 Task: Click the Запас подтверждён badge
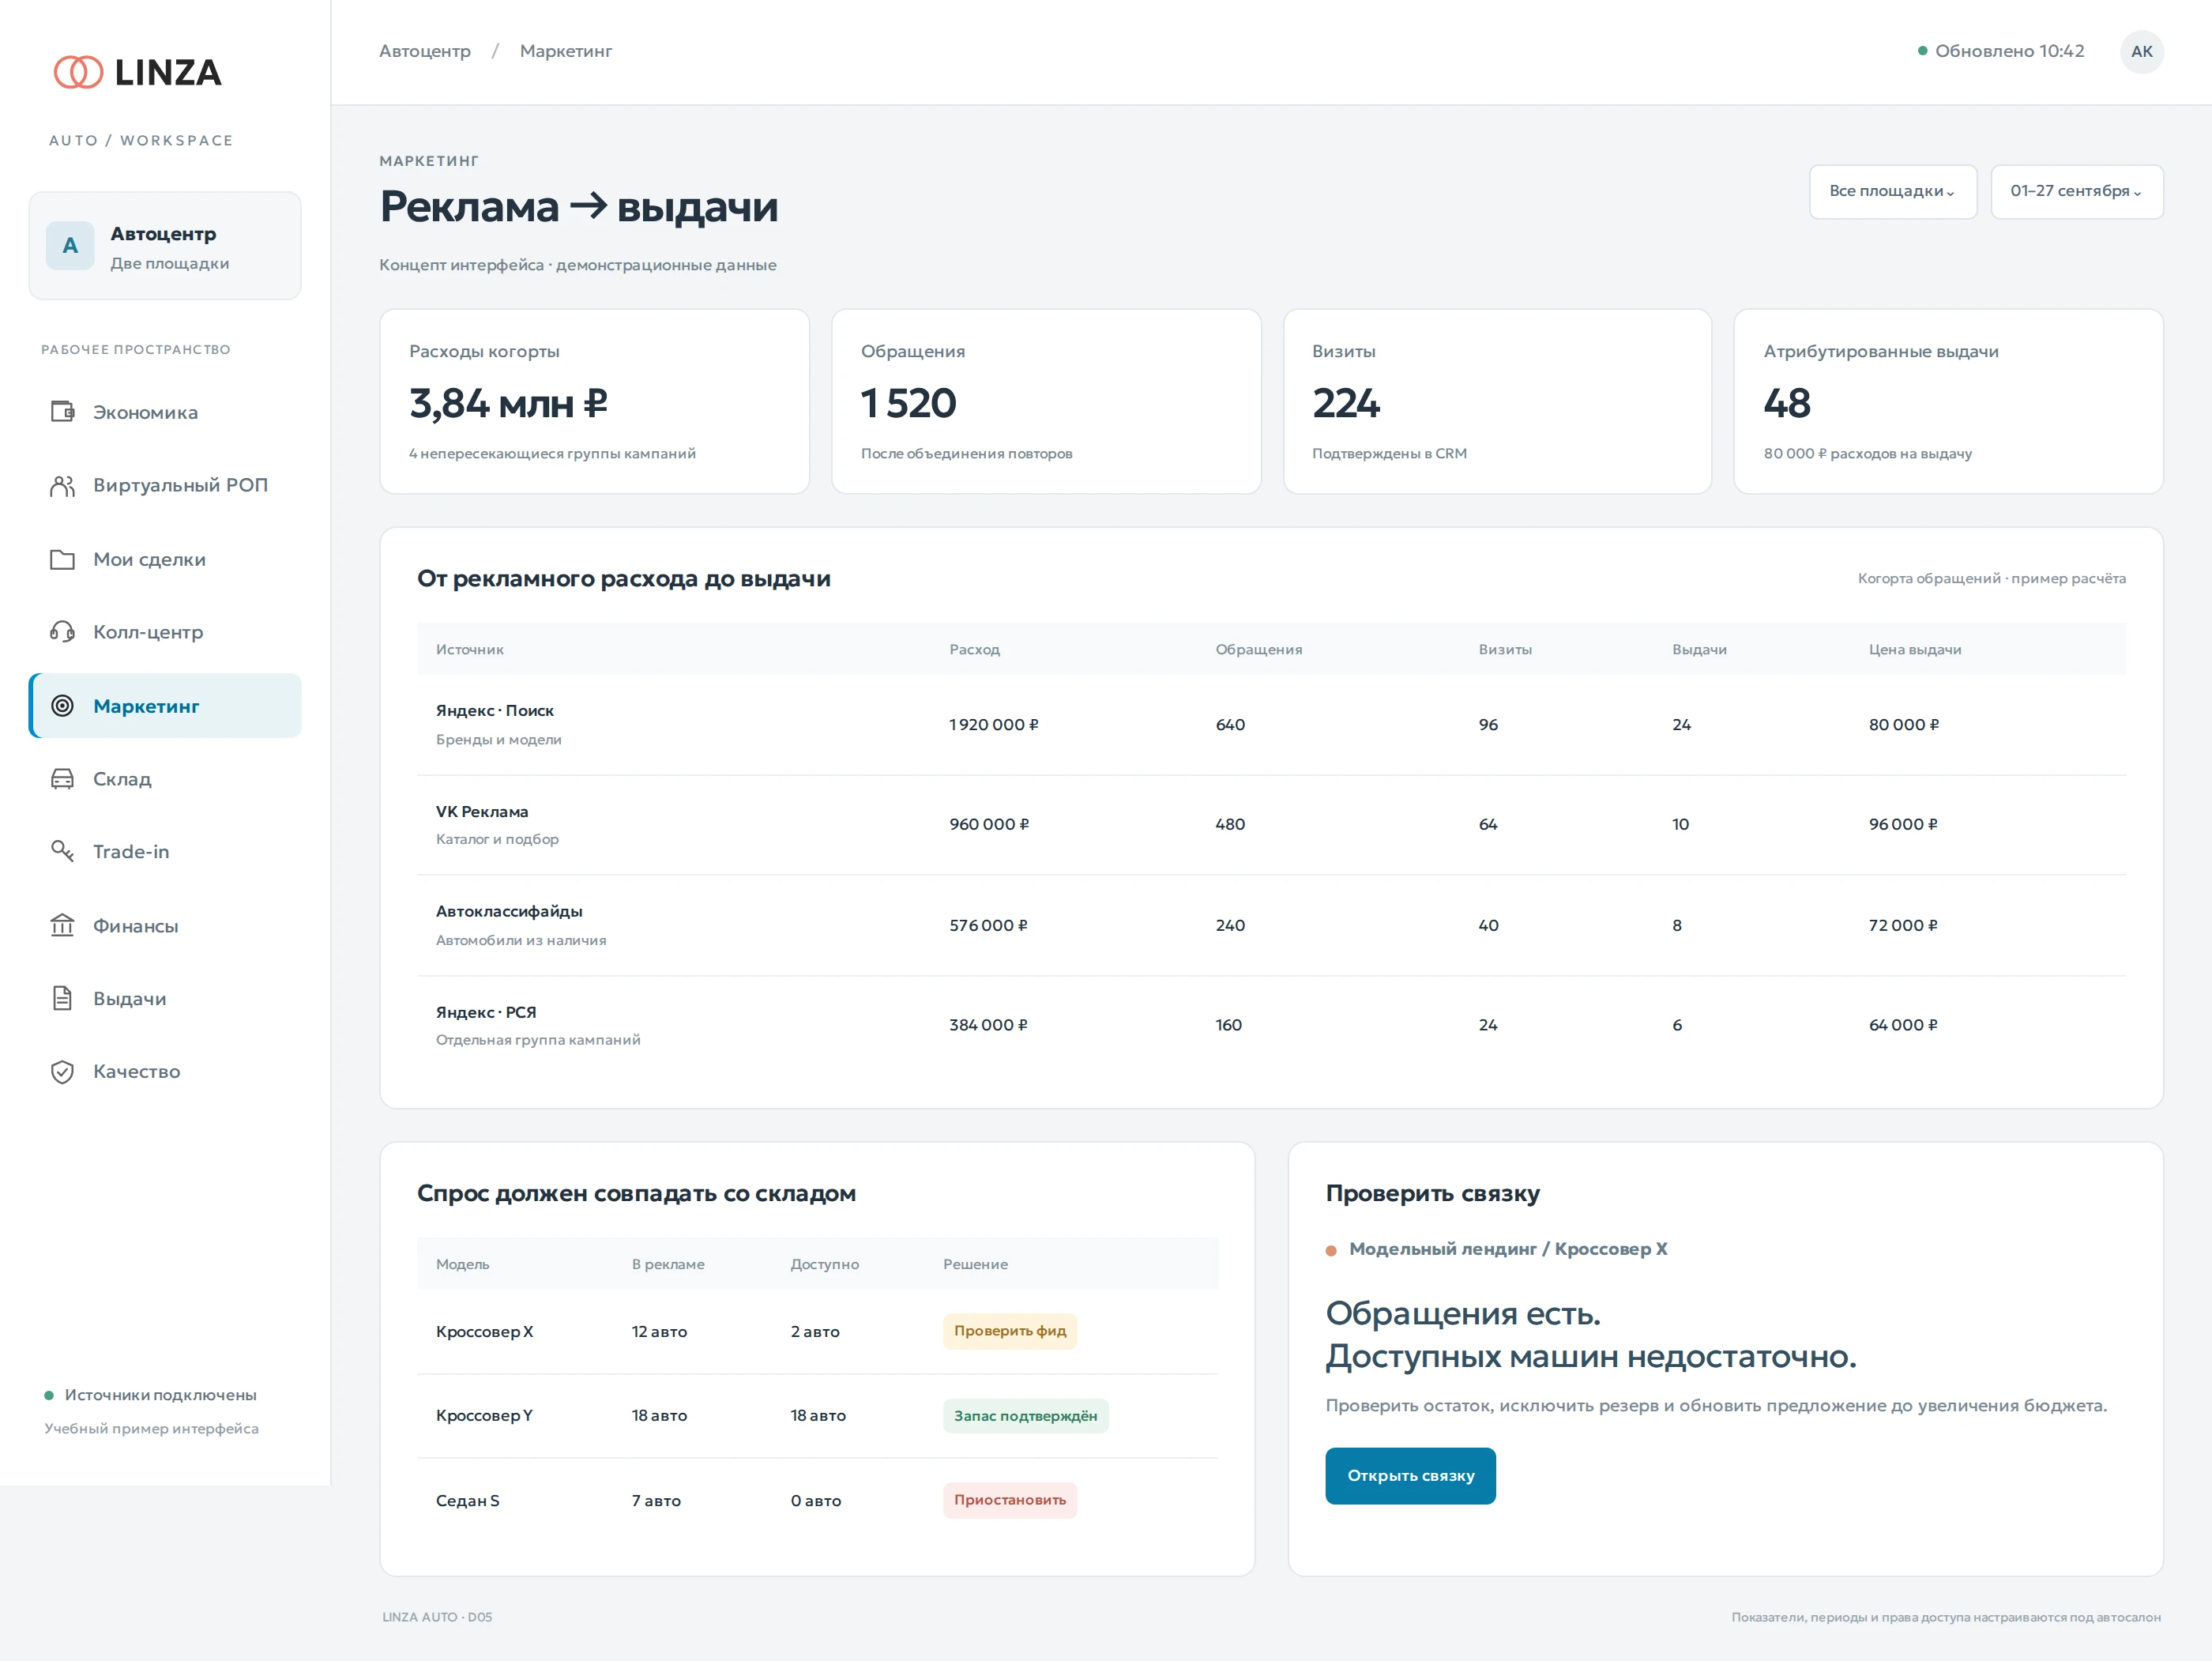pyautogui.click(x=1025, y=1416)
